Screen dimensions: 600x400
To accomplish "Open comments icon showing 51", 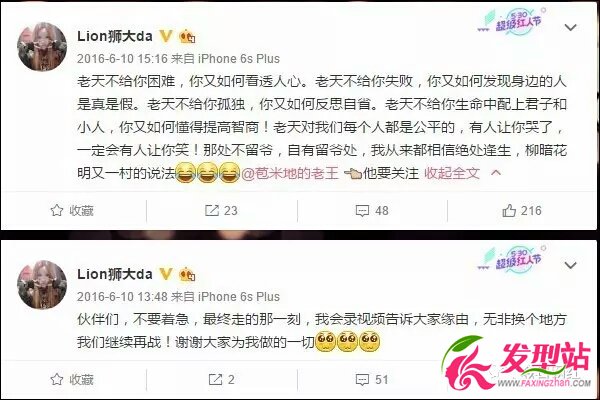I will tap(362, 380).
